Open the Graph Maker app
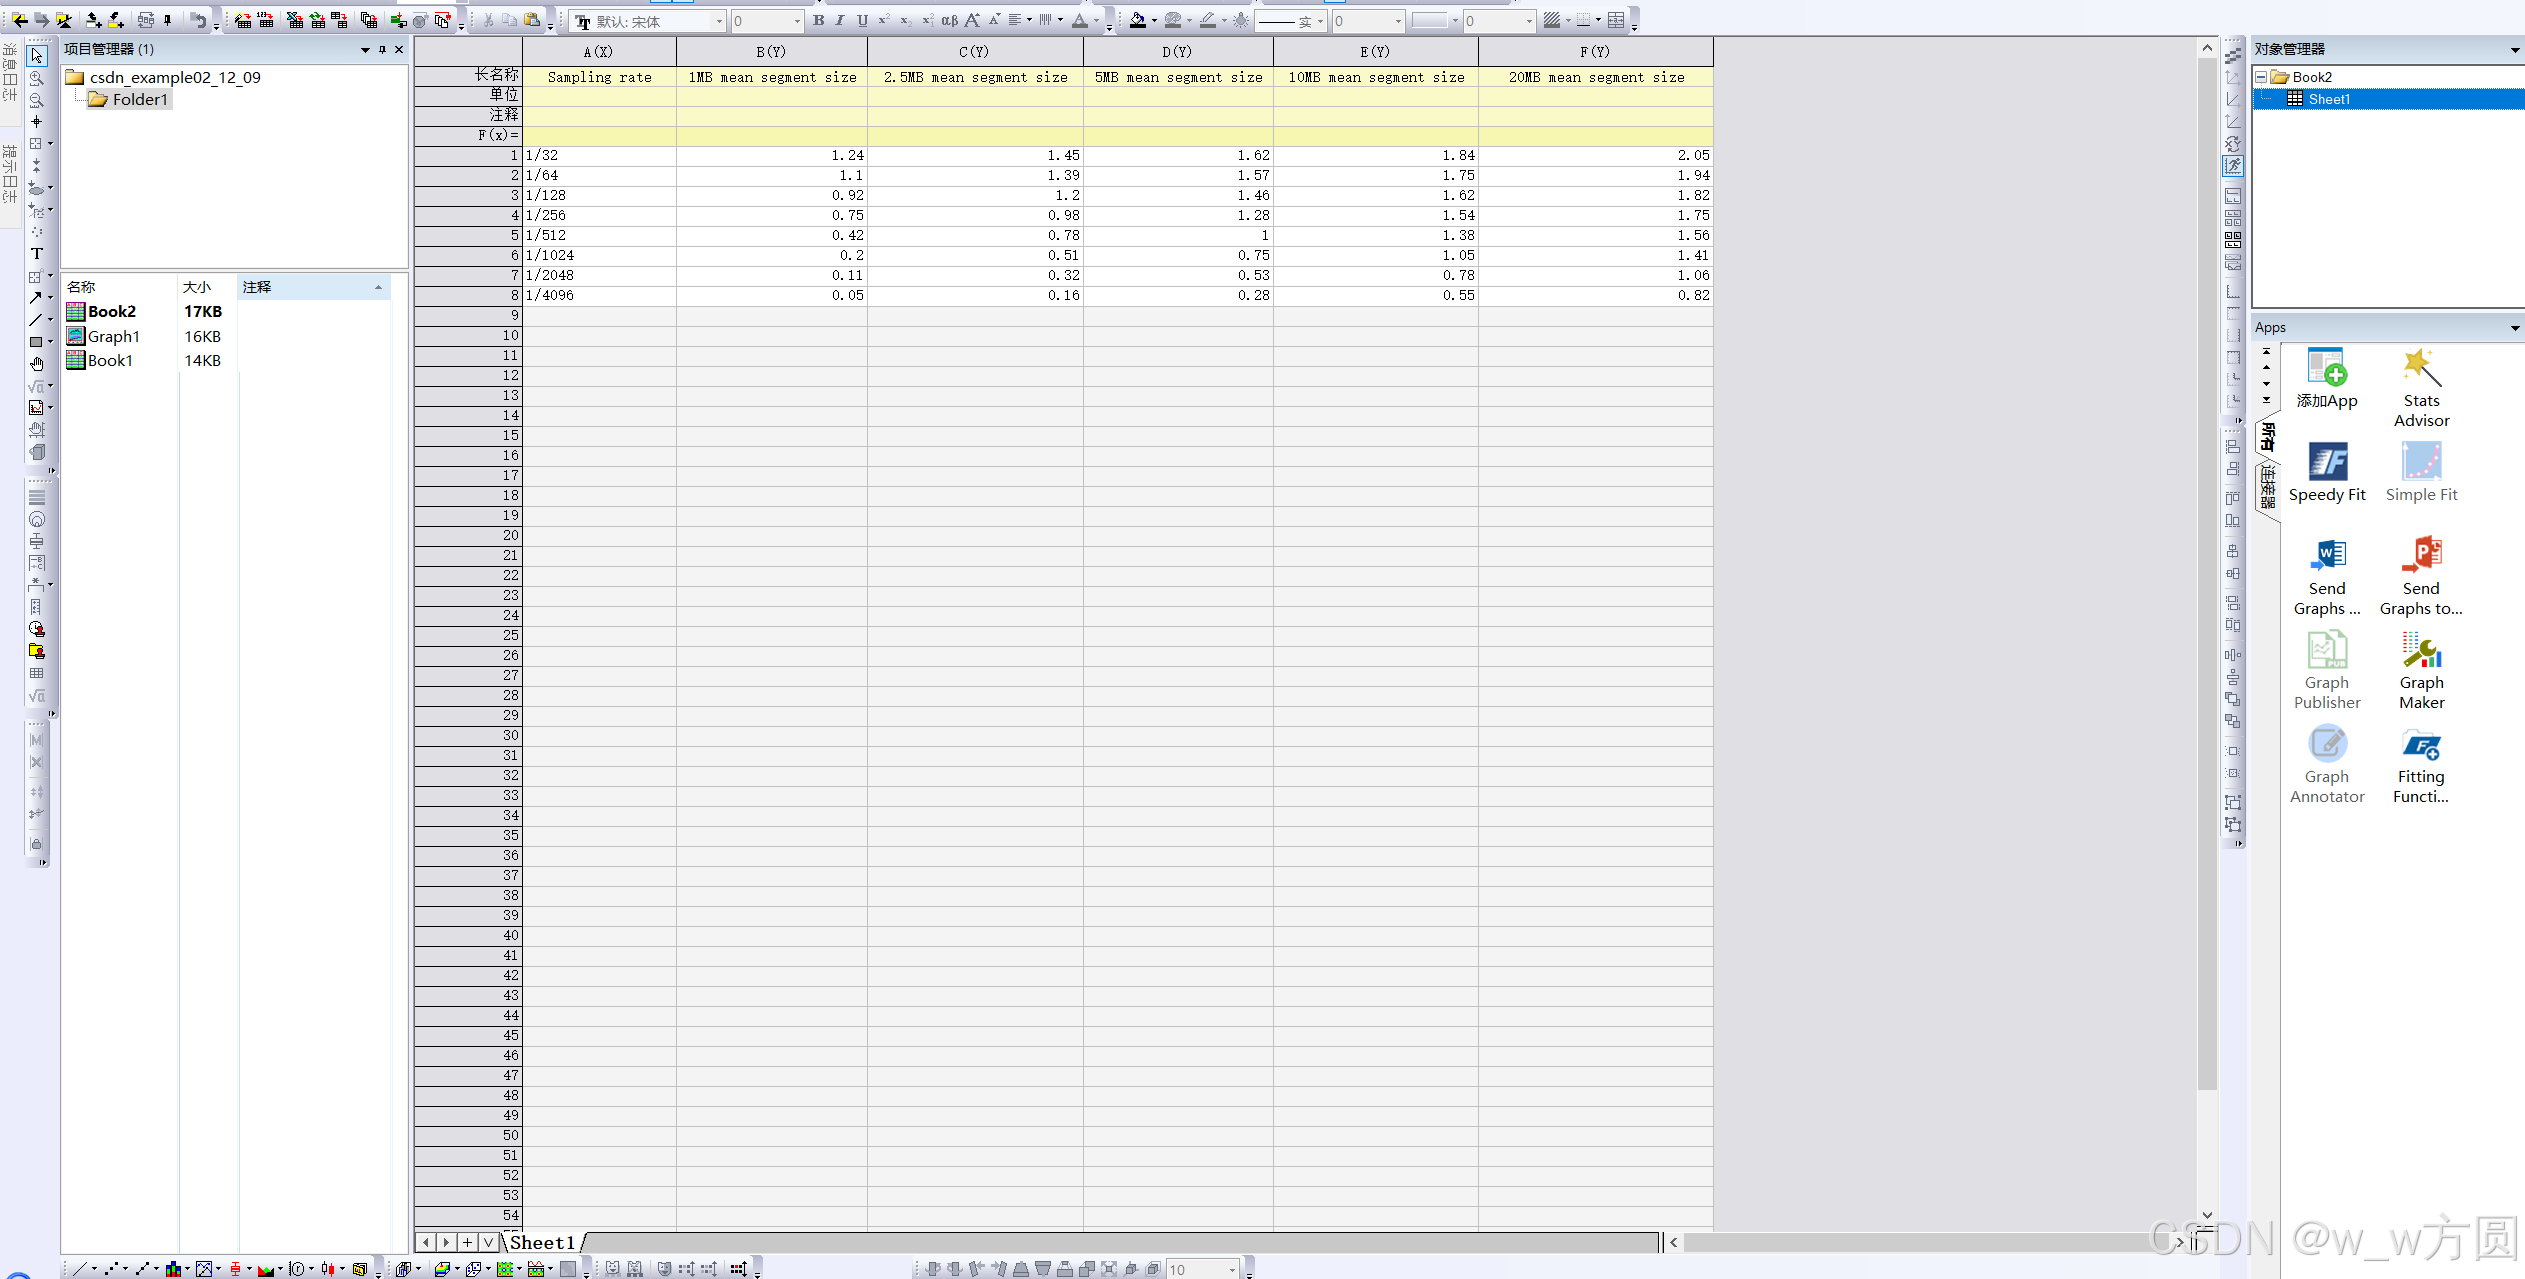 [x=2421, y=670]
